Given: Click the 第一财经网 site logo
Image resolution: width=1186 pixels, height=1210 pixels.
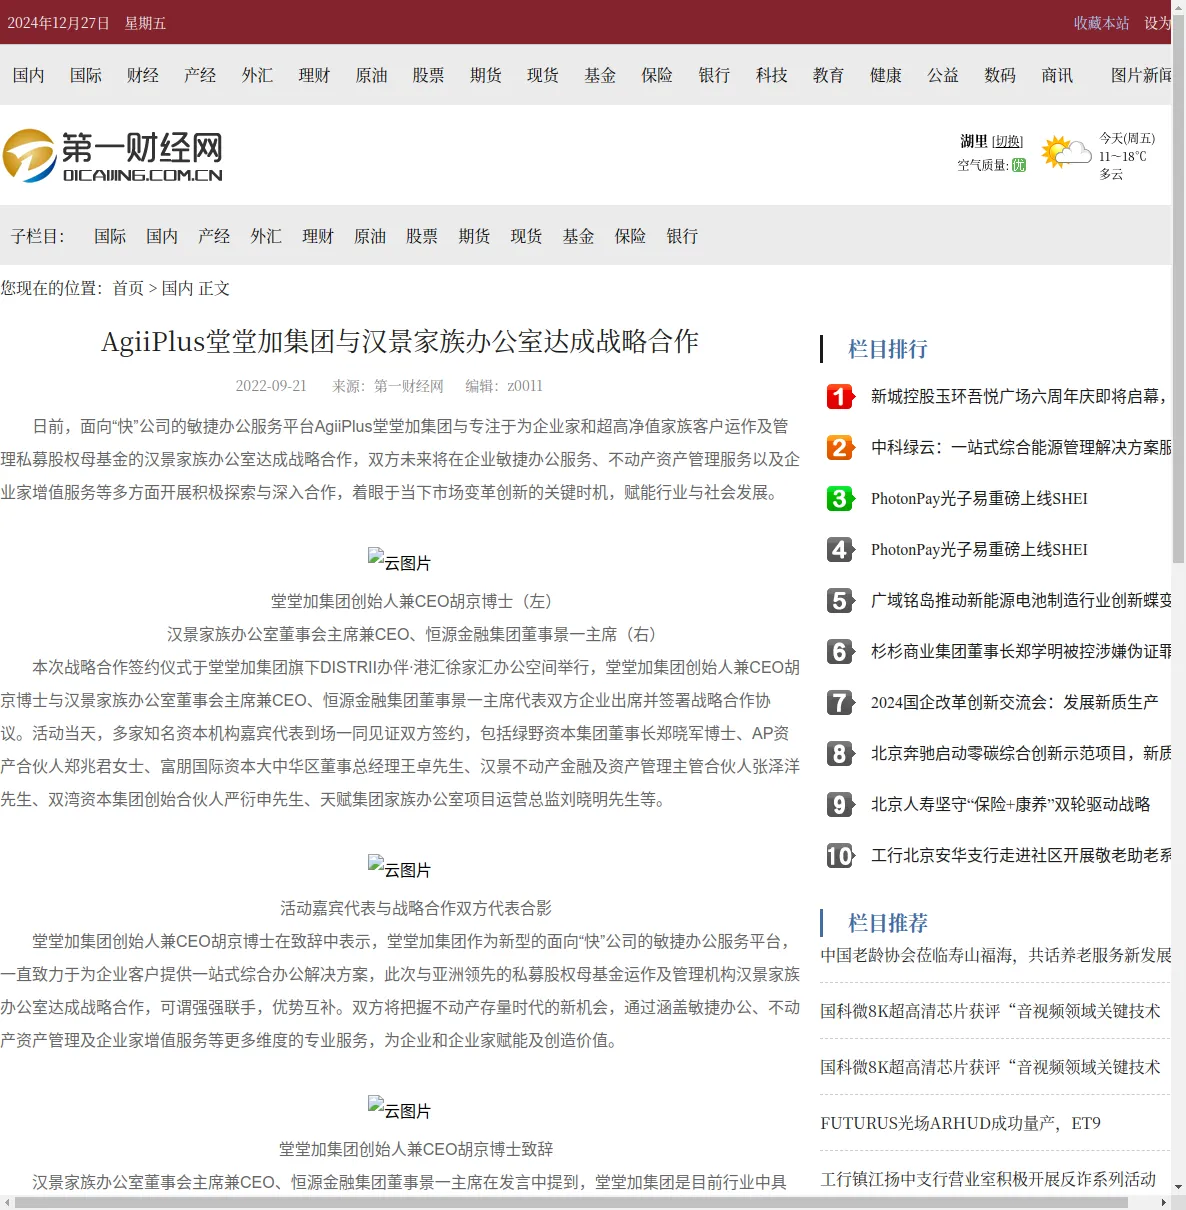Looking at the screenshot, I should tap(112, 155).
